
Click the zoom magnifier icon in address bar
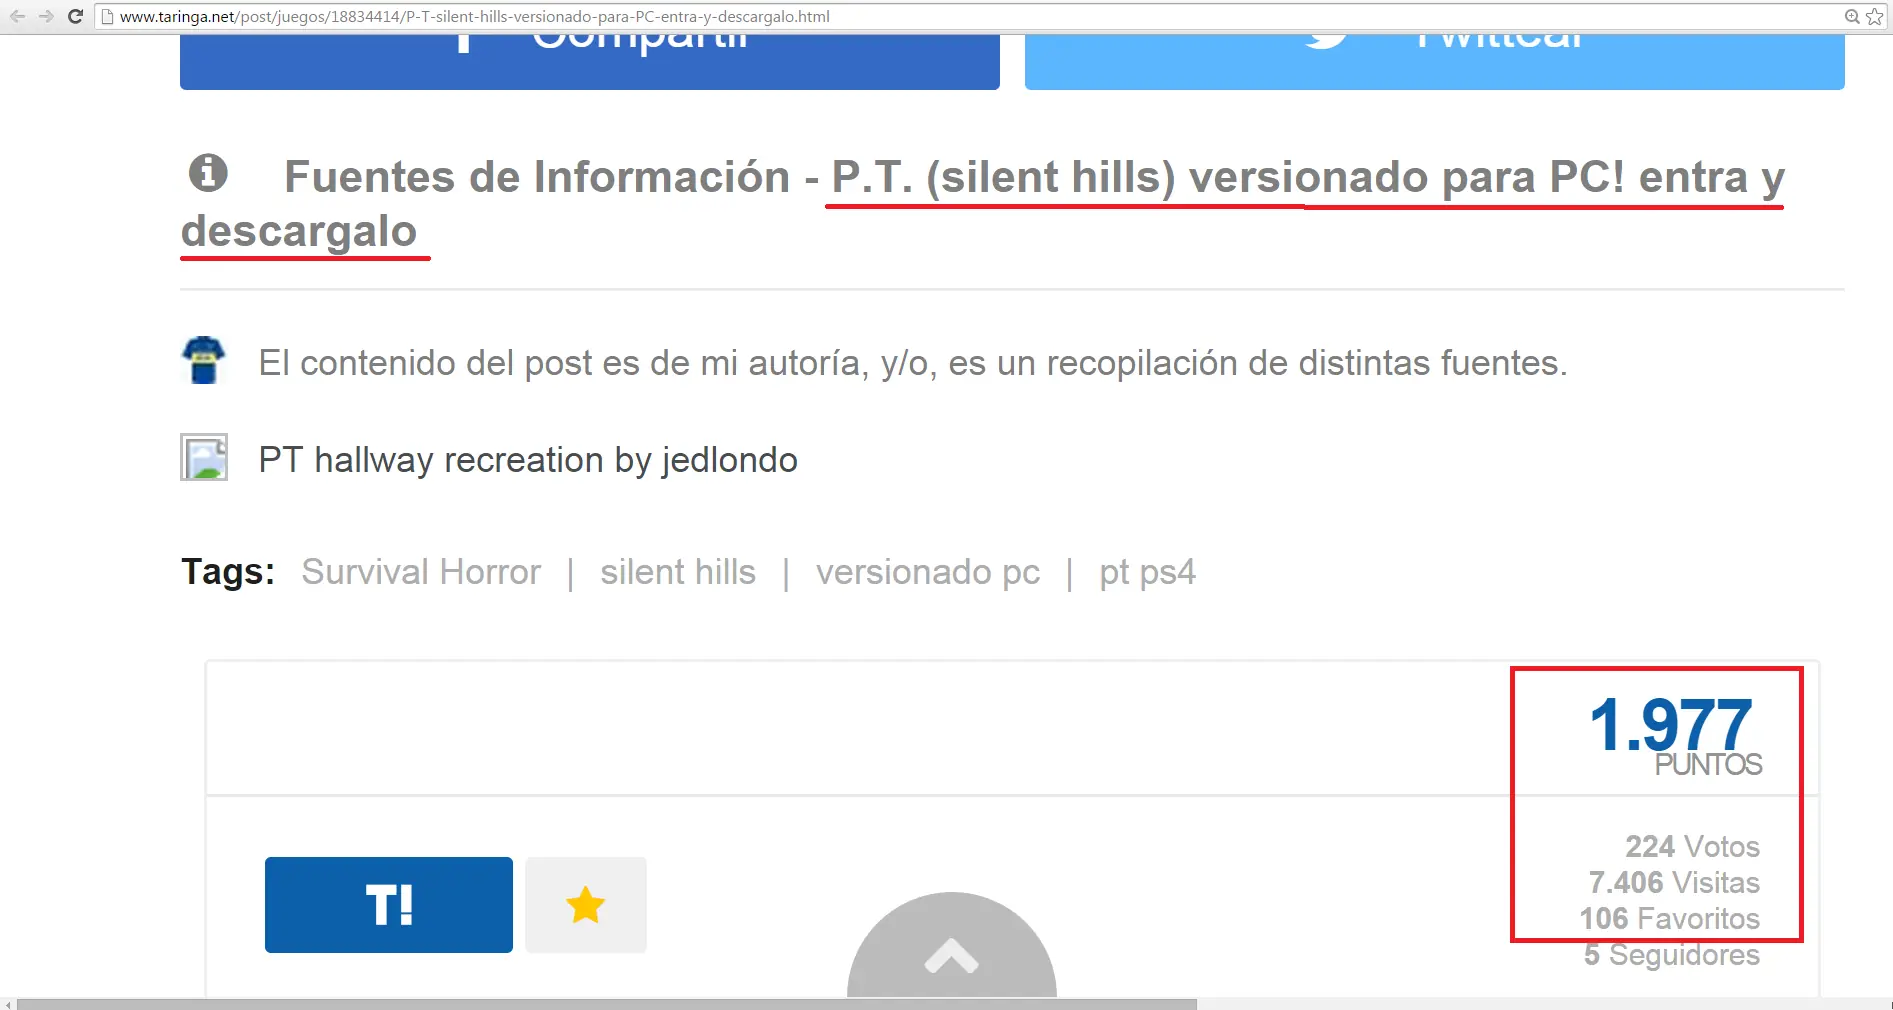point(1852,16)
